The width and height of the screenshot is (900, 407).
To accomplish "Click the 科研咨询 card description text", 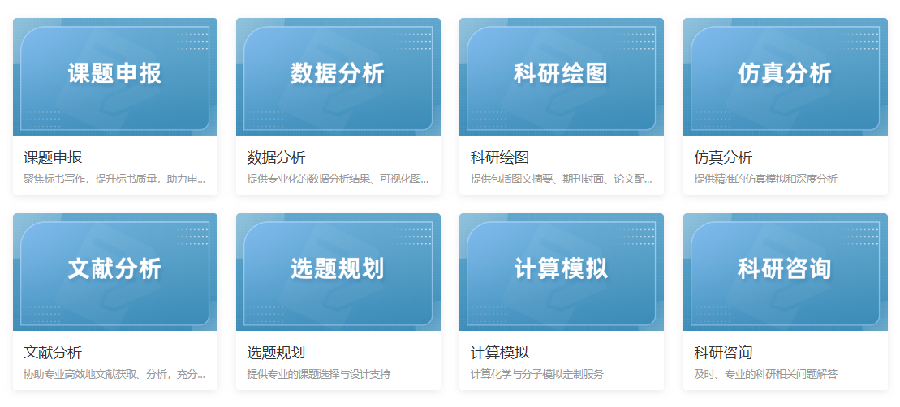I will (x=766, y=374).
